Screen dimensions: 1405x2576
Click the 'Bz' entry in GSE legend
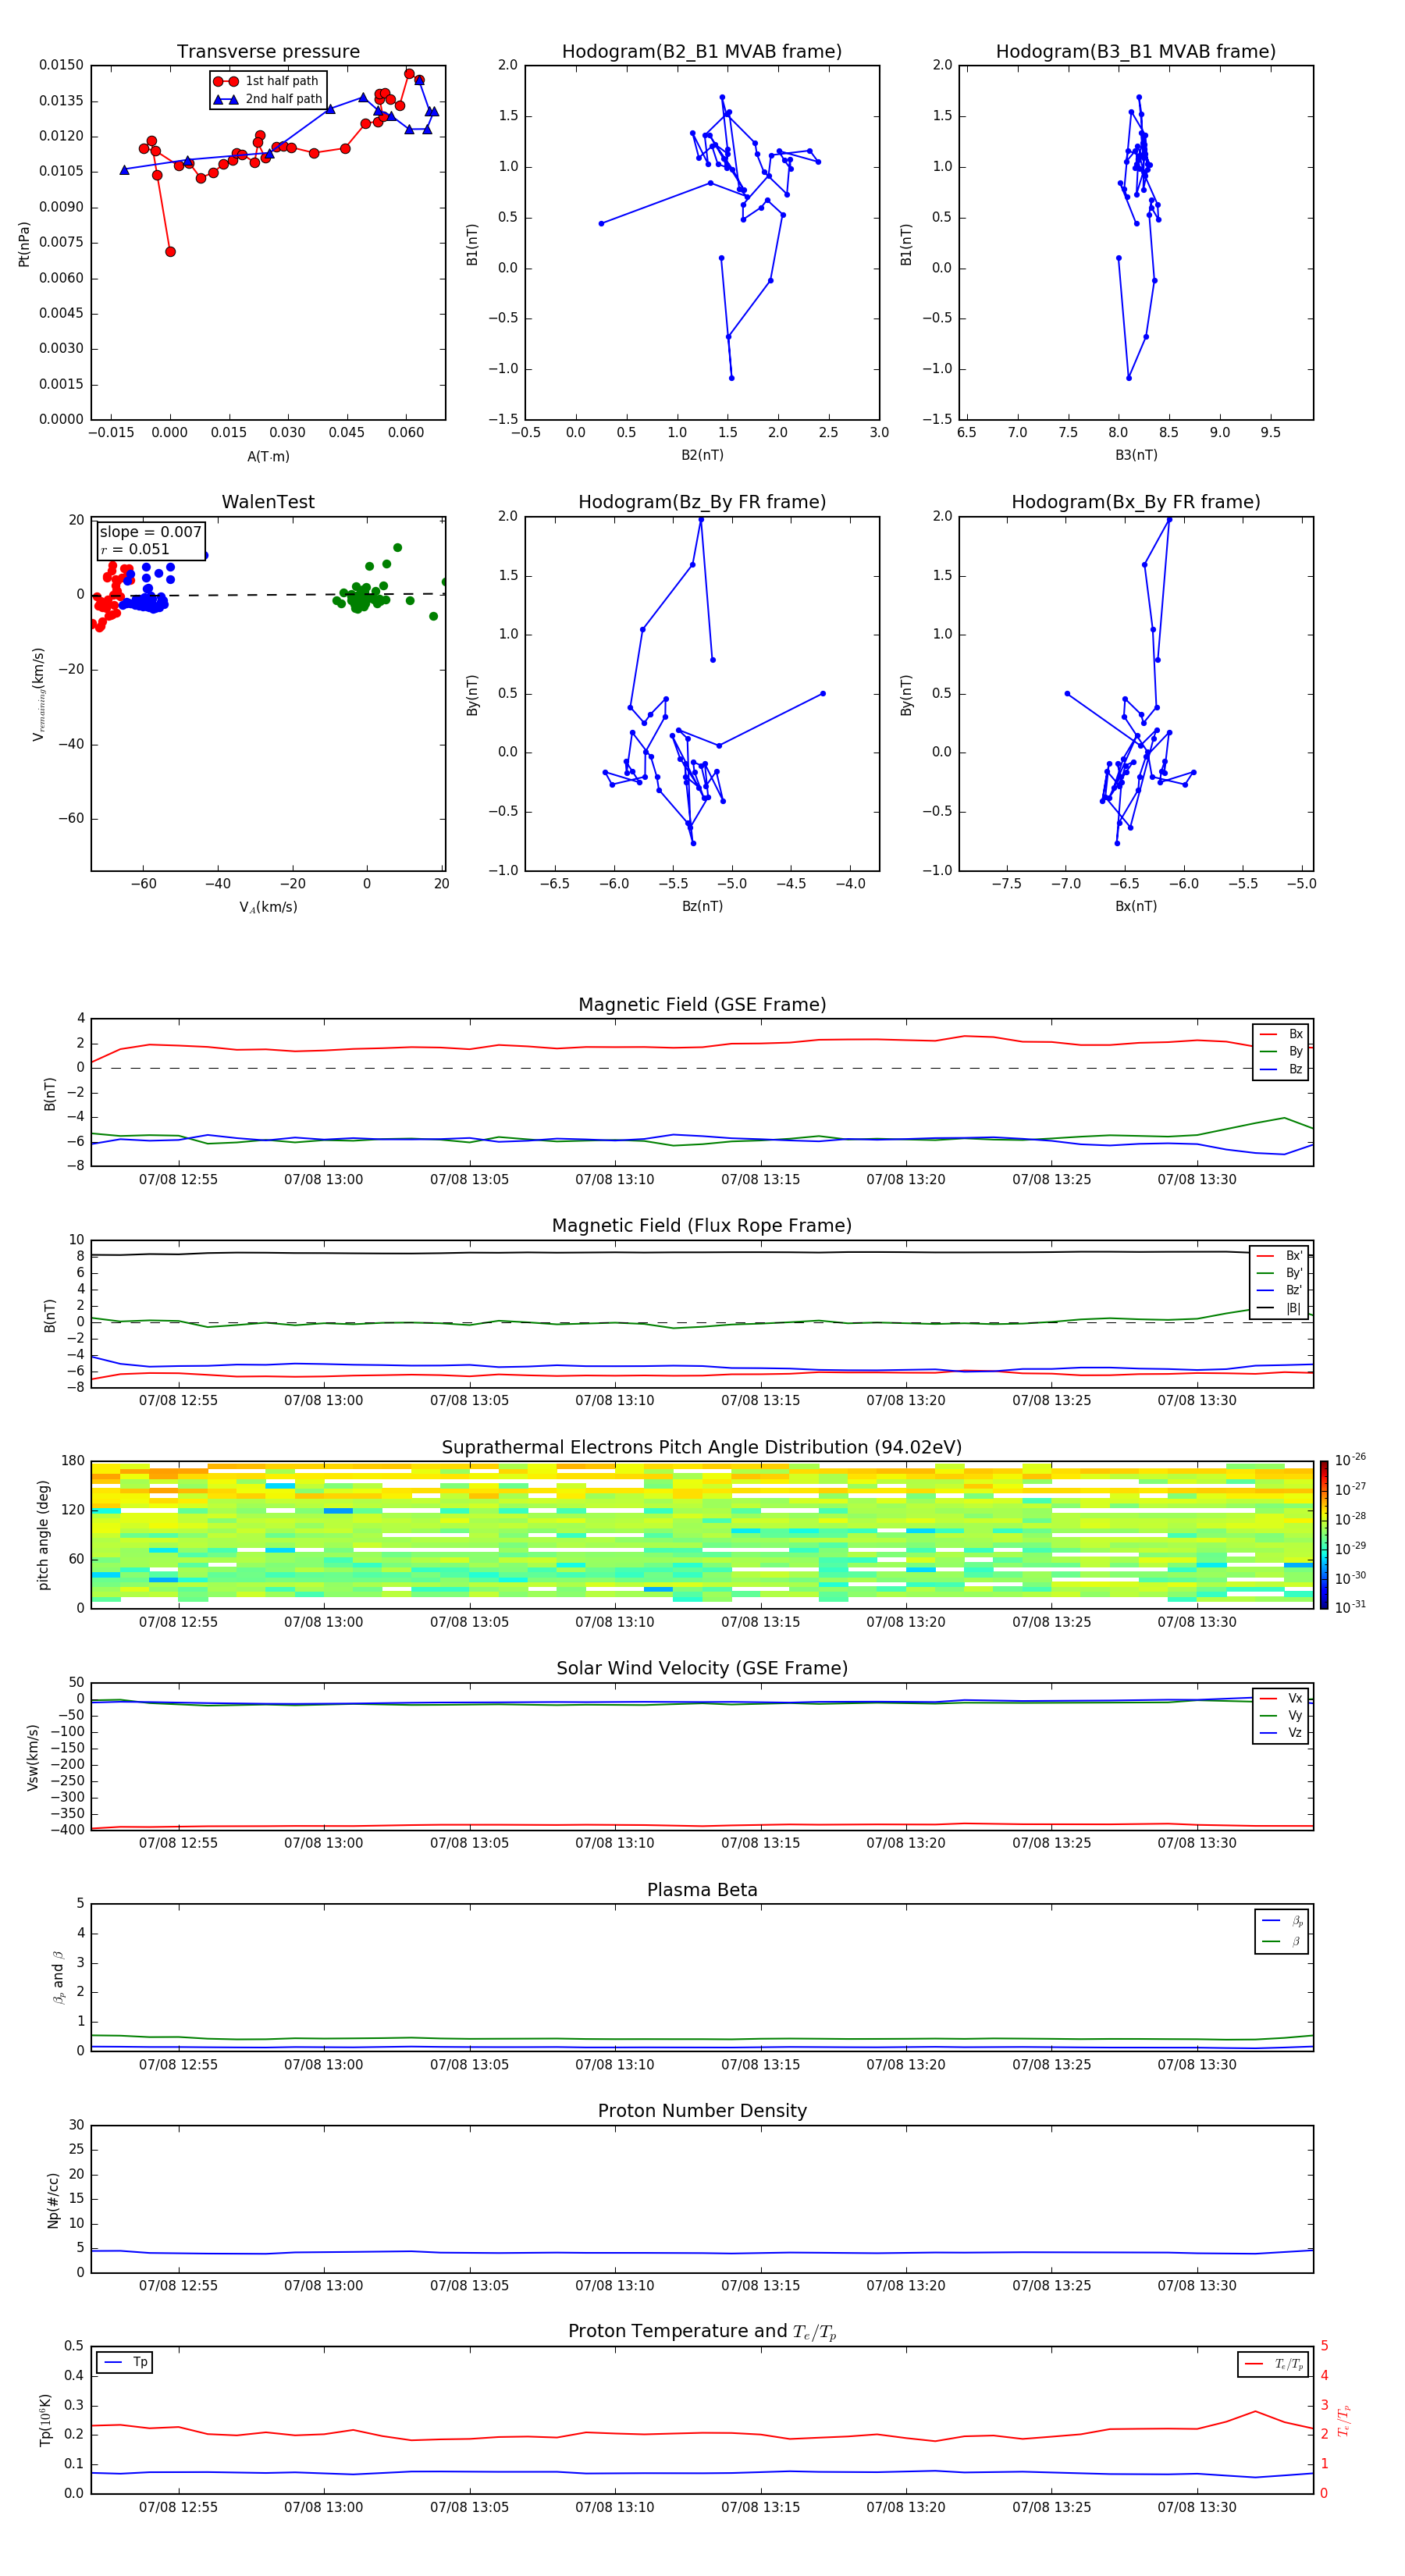click(x=1282, y=1069)
